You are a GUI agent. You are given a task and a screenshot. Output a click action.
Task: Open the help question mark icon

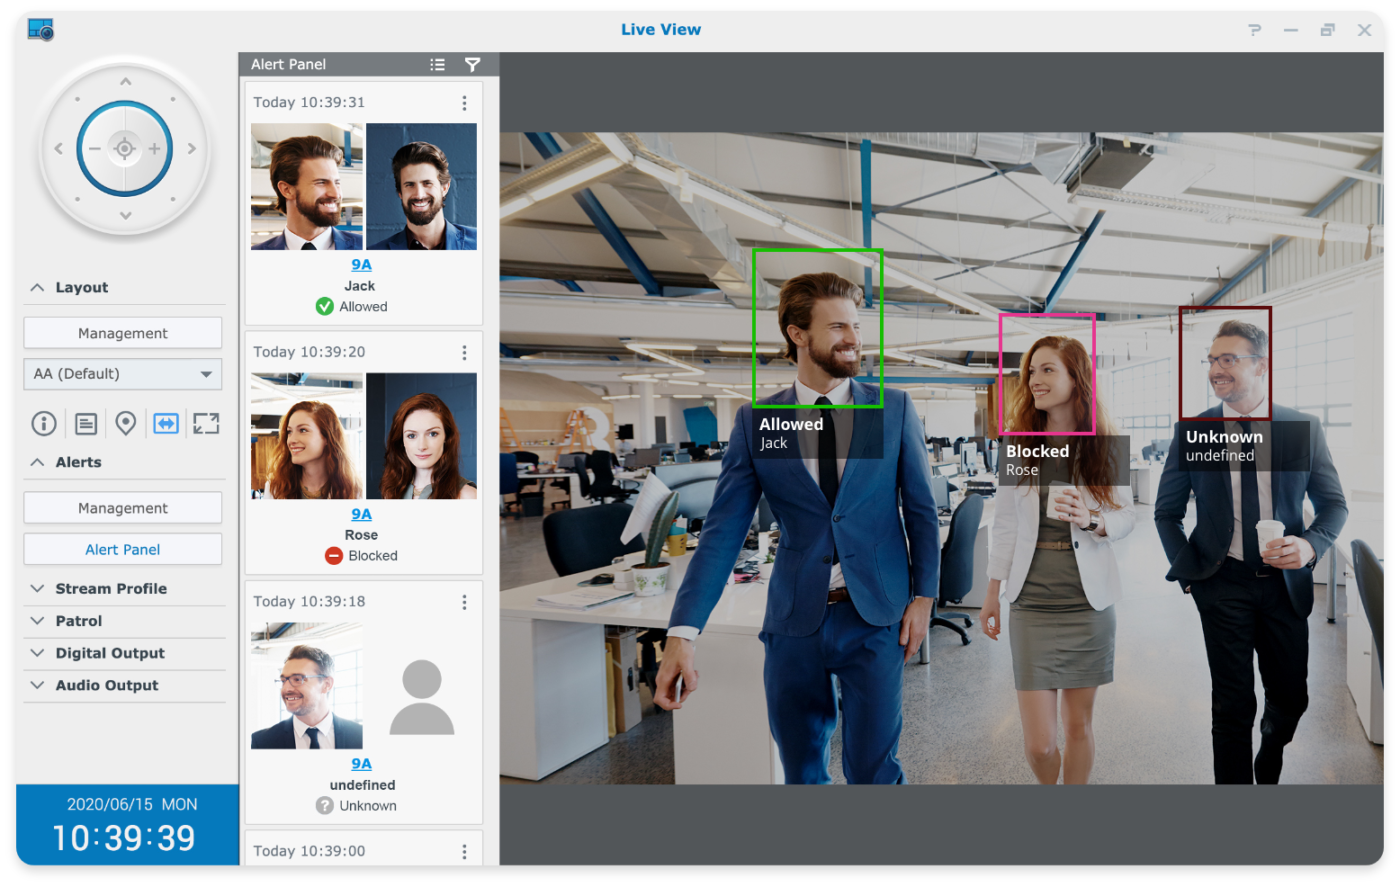click(1254, 29)
